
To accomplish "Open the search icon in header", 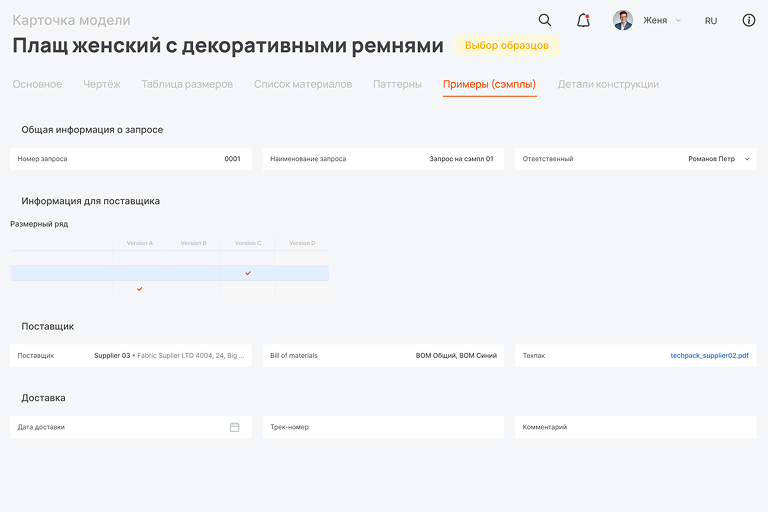I will point(545,20).
